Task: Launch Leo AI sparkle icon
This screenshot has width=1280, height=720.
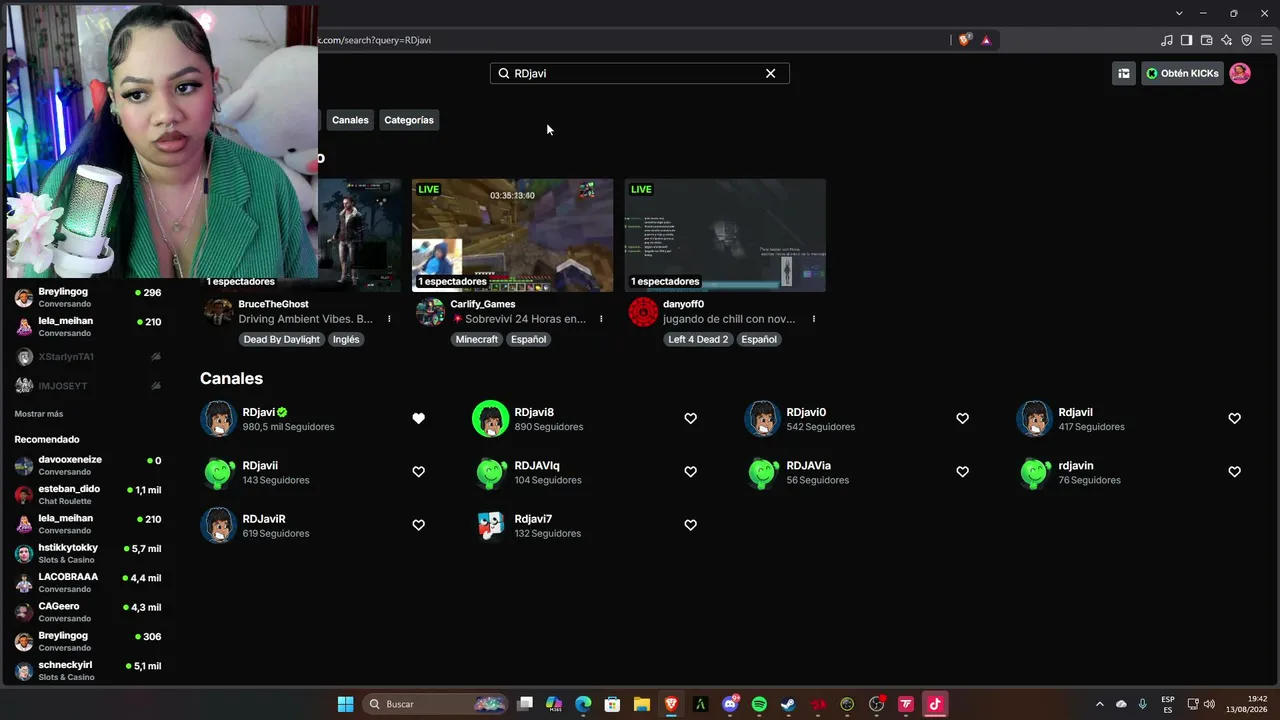Action: click(1226, 40)
